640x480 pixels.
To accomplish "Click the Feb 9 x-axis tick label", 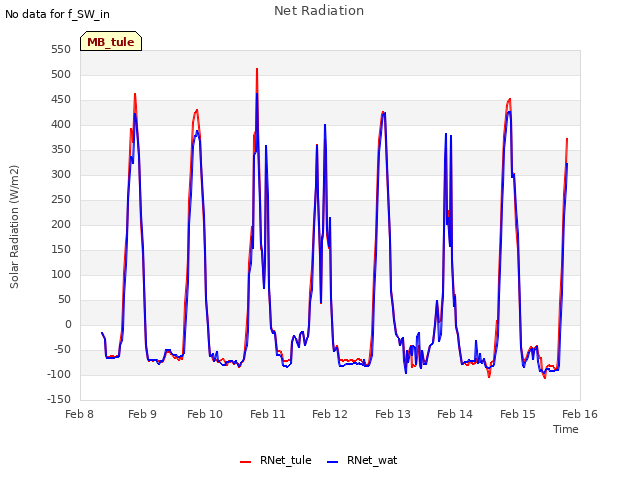I will click(142, 414).
